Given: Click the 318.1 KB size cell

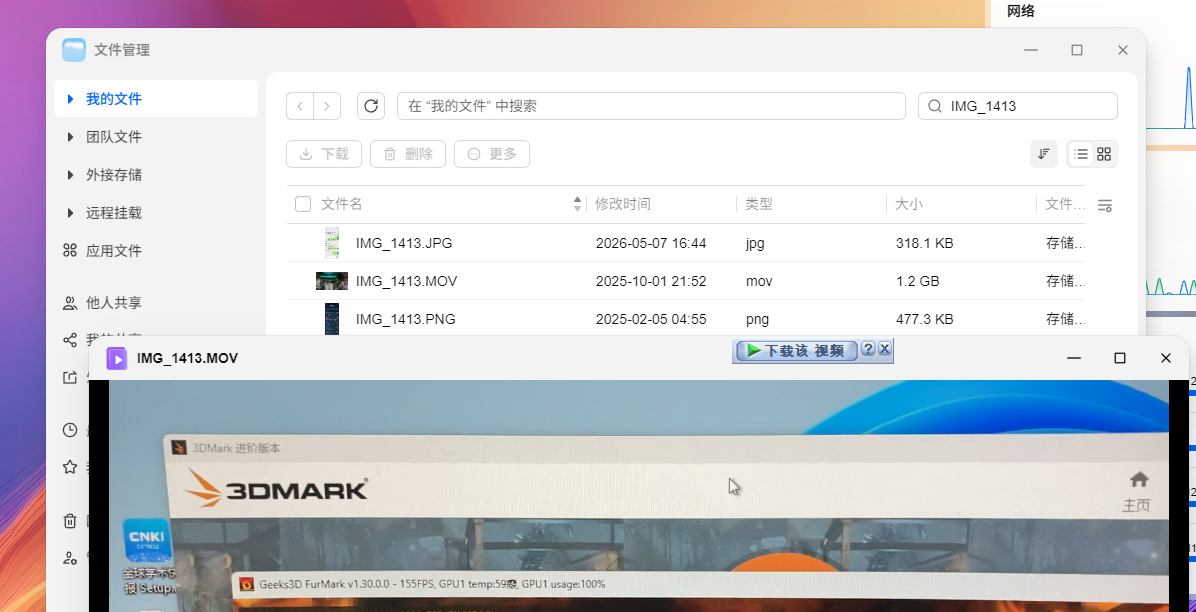Looking at the screenshot, I should pos(924,243).
